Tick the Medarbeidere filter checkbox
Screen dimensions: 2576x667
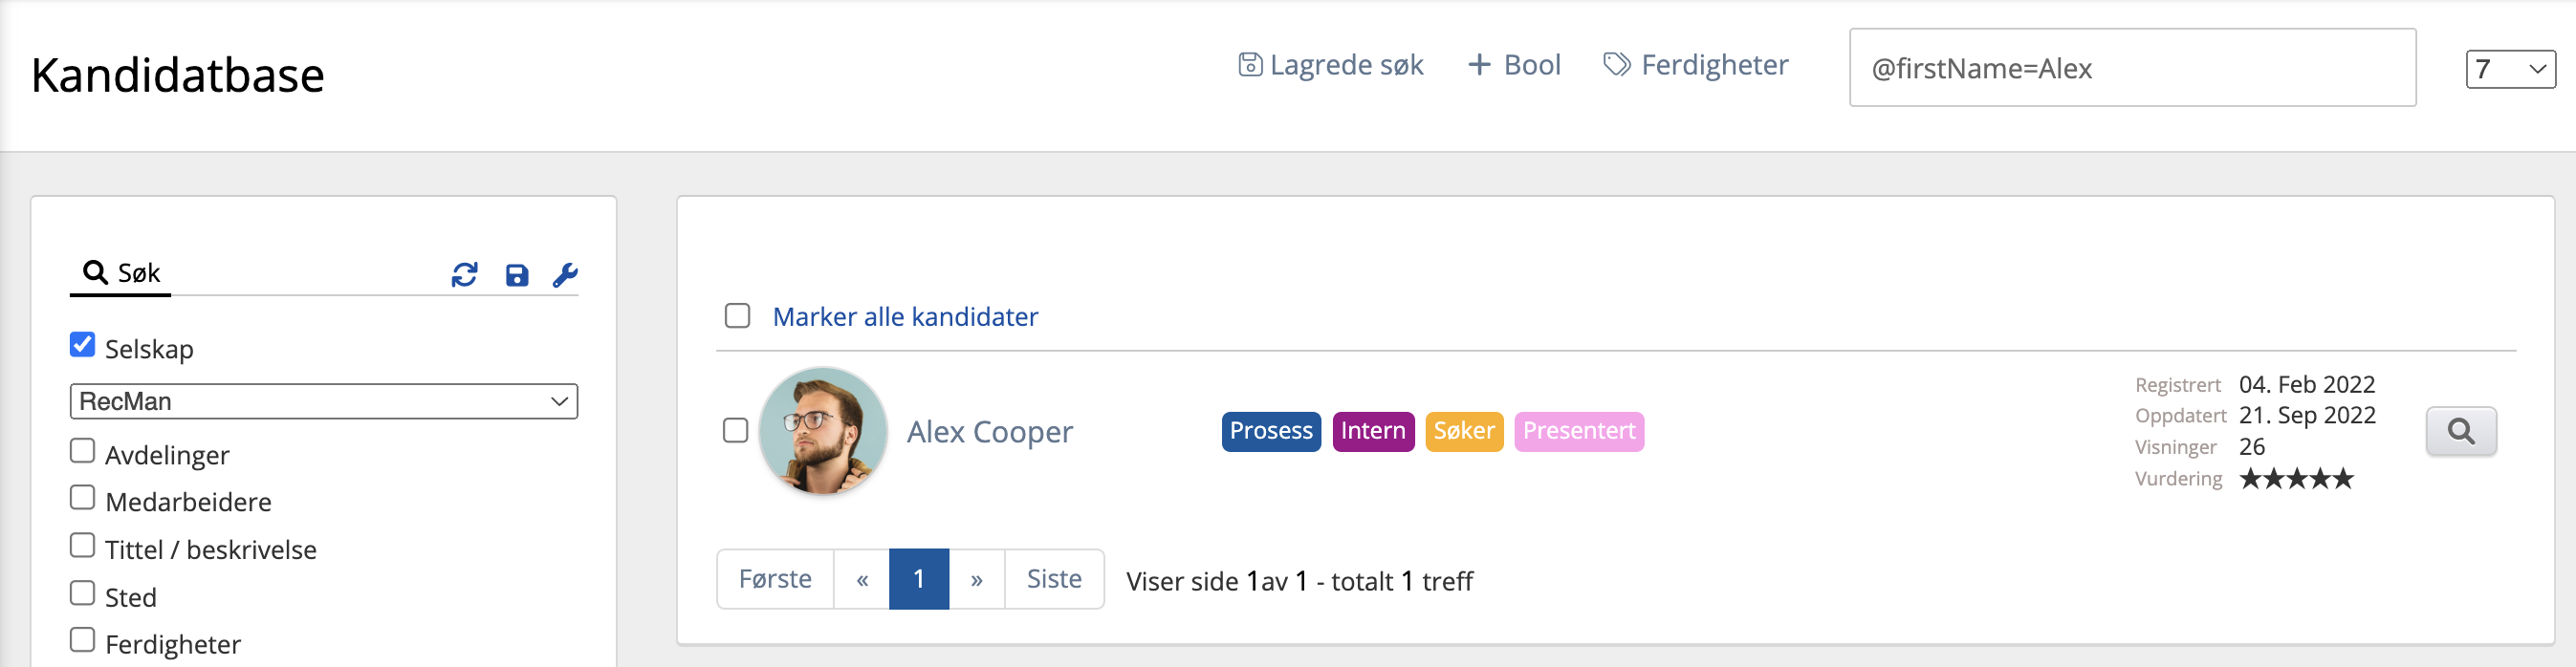tap(83, 498)
